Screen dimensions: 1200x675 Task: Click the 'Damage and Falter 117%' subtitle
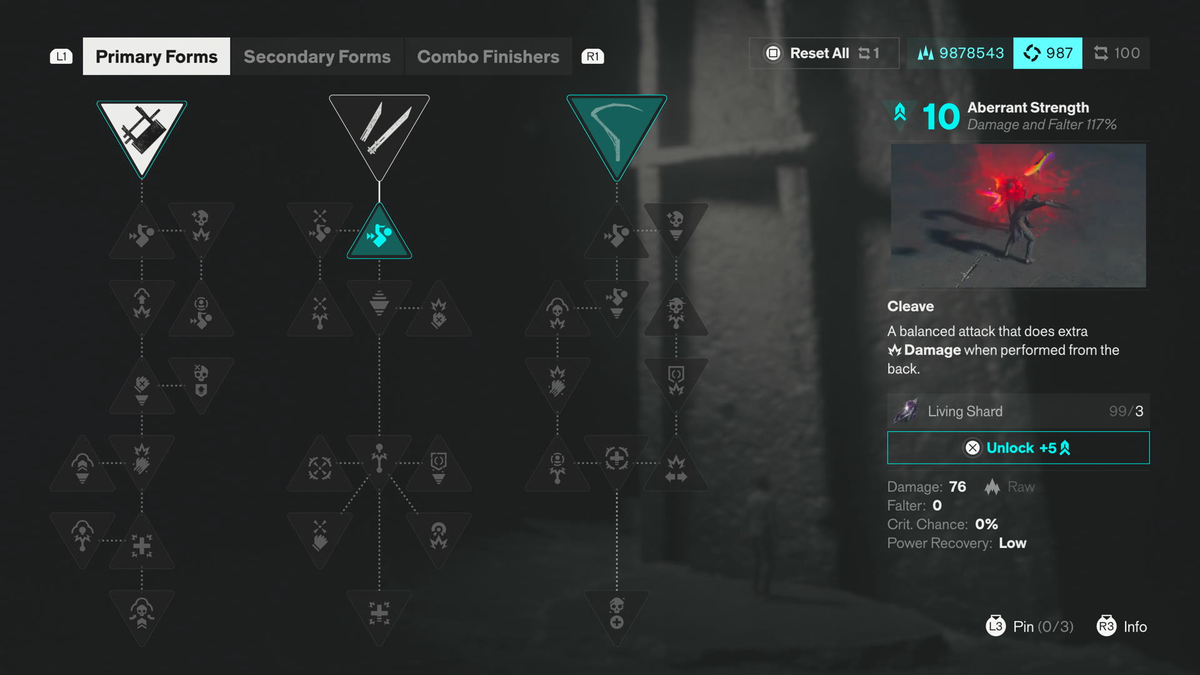[x=1042, y=125]
